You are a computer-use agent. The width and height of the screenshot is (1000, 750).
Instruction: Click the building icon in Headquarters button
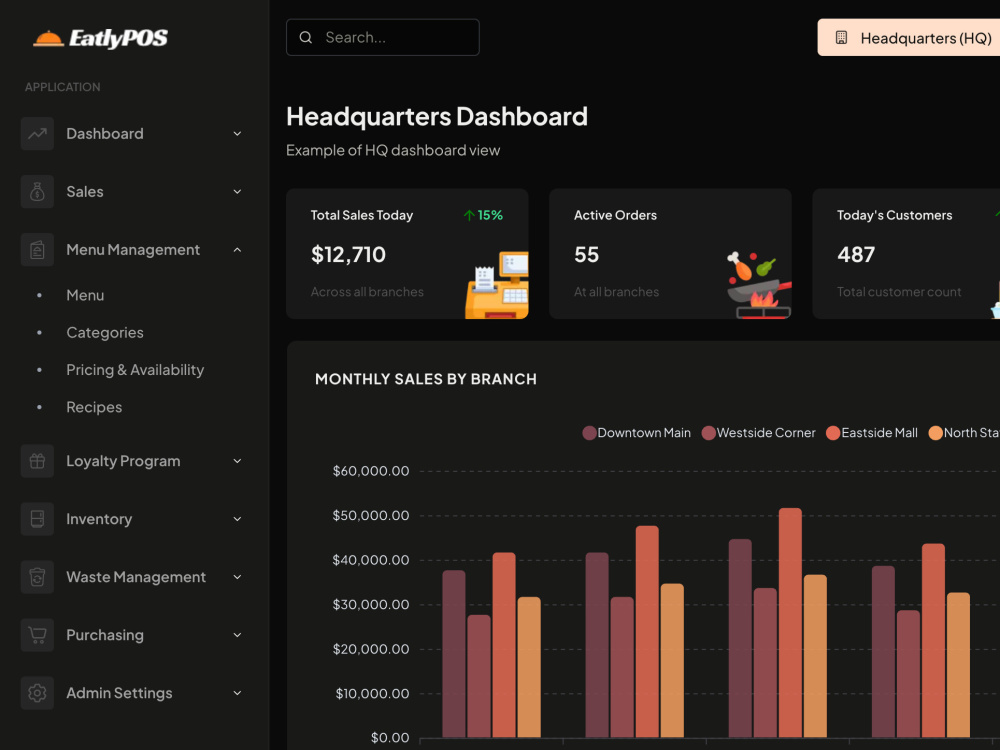tap(841, 38)
